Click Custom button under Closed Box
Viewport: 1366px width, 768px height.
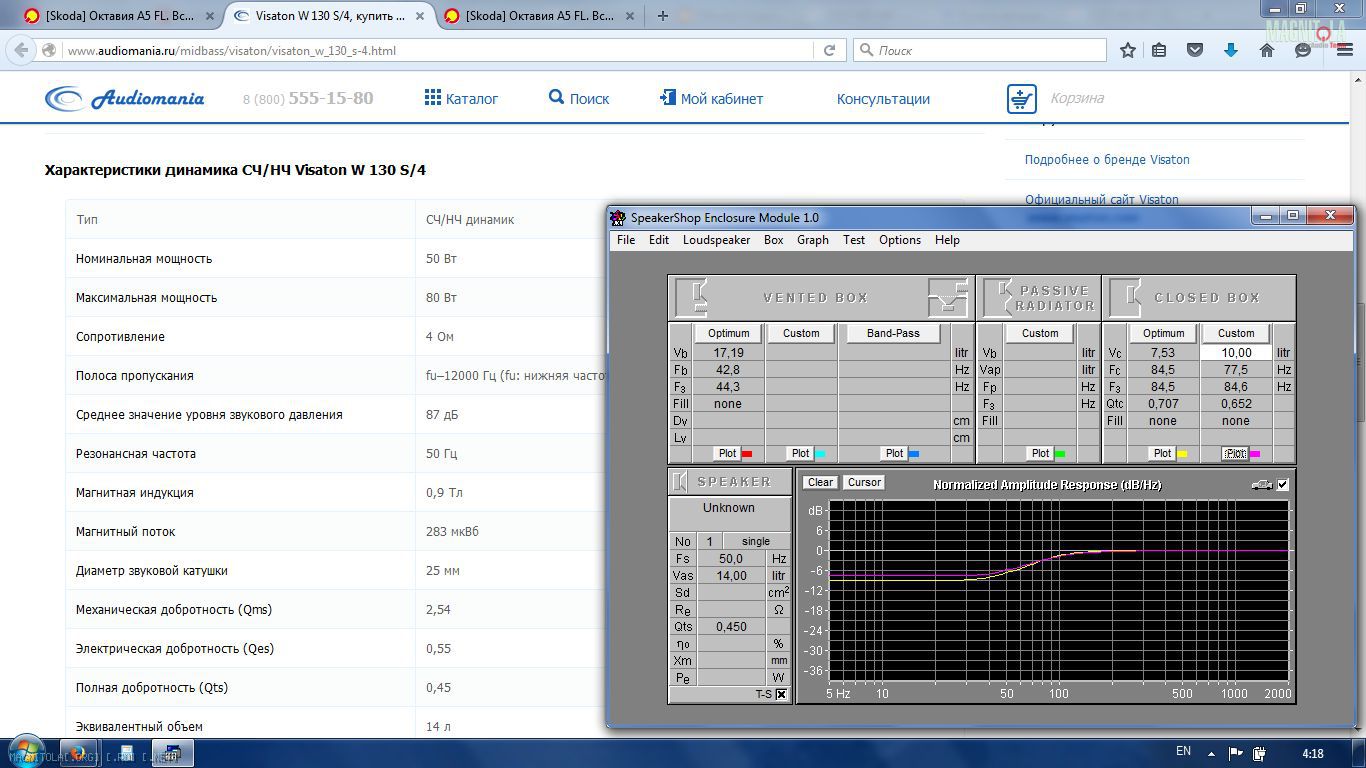coord(1236,333)
